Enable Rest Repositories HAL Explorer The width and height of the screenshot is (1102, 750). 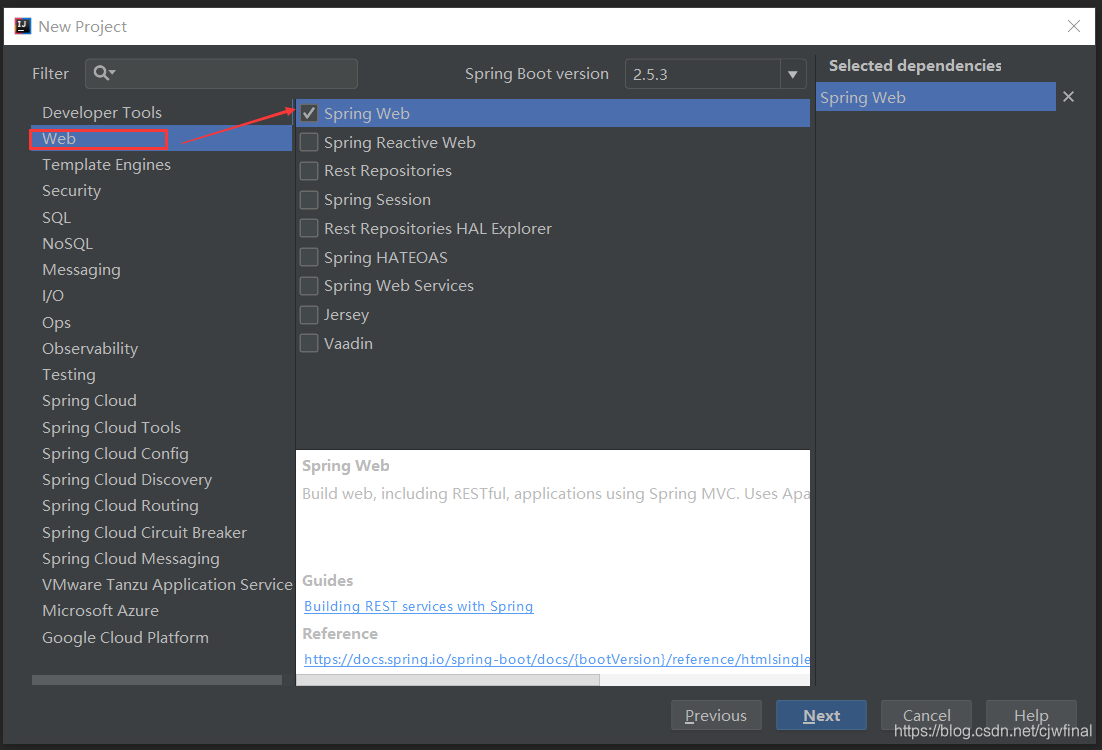pos(309,228)
